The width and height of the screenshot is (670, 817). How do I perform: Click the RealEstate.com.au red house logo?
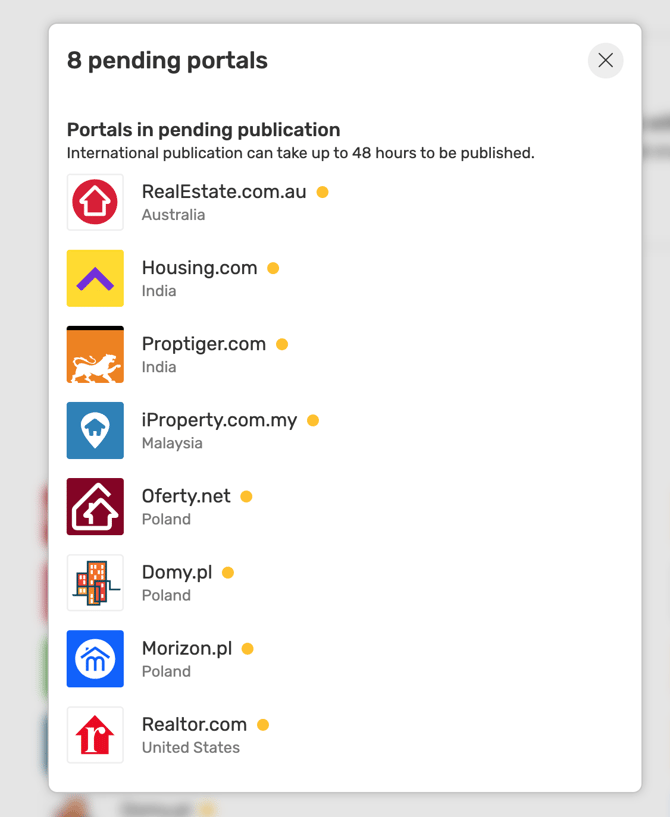click(95, 202)
